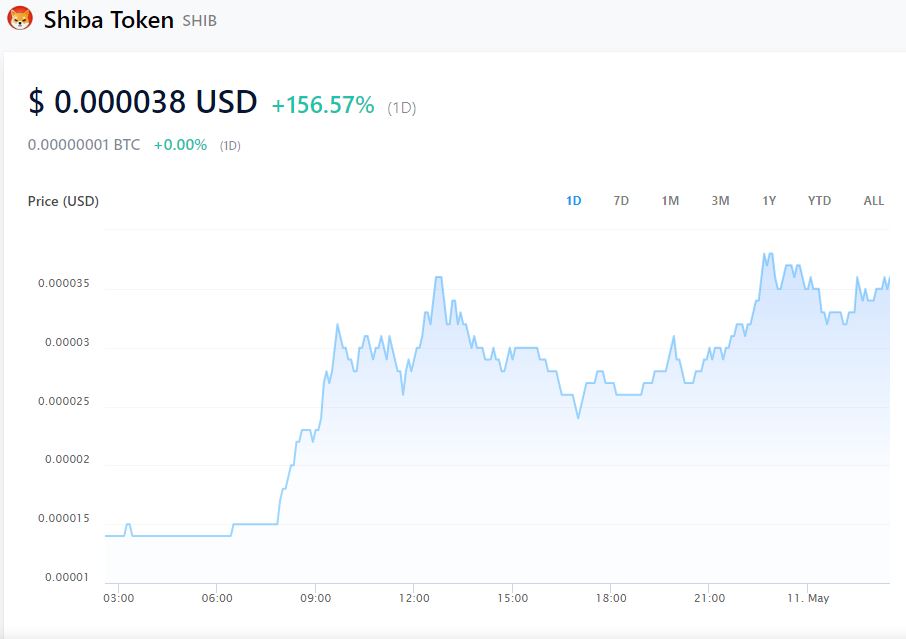
Task: Switch to the 1Y chart view
Action: pyautogui.click(x=769, y=201)
